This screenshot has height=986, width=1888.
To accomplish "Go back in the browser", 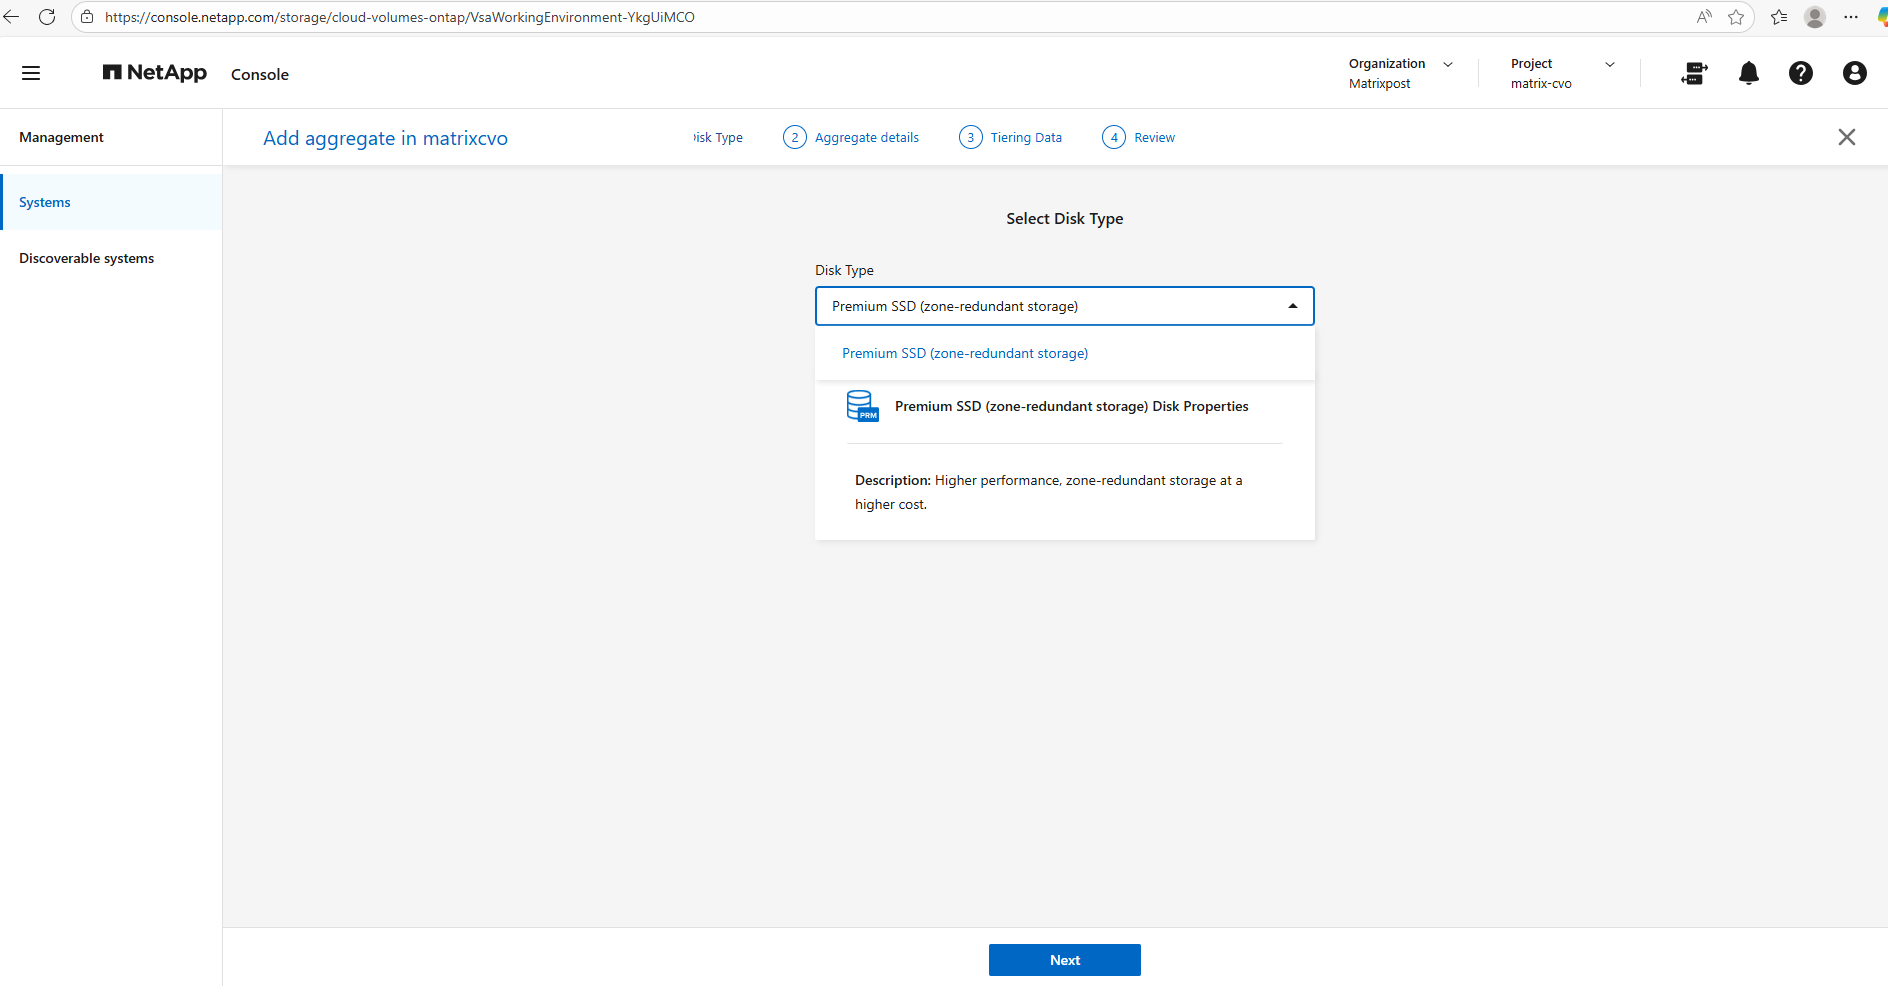I will [x=12, y=17].
